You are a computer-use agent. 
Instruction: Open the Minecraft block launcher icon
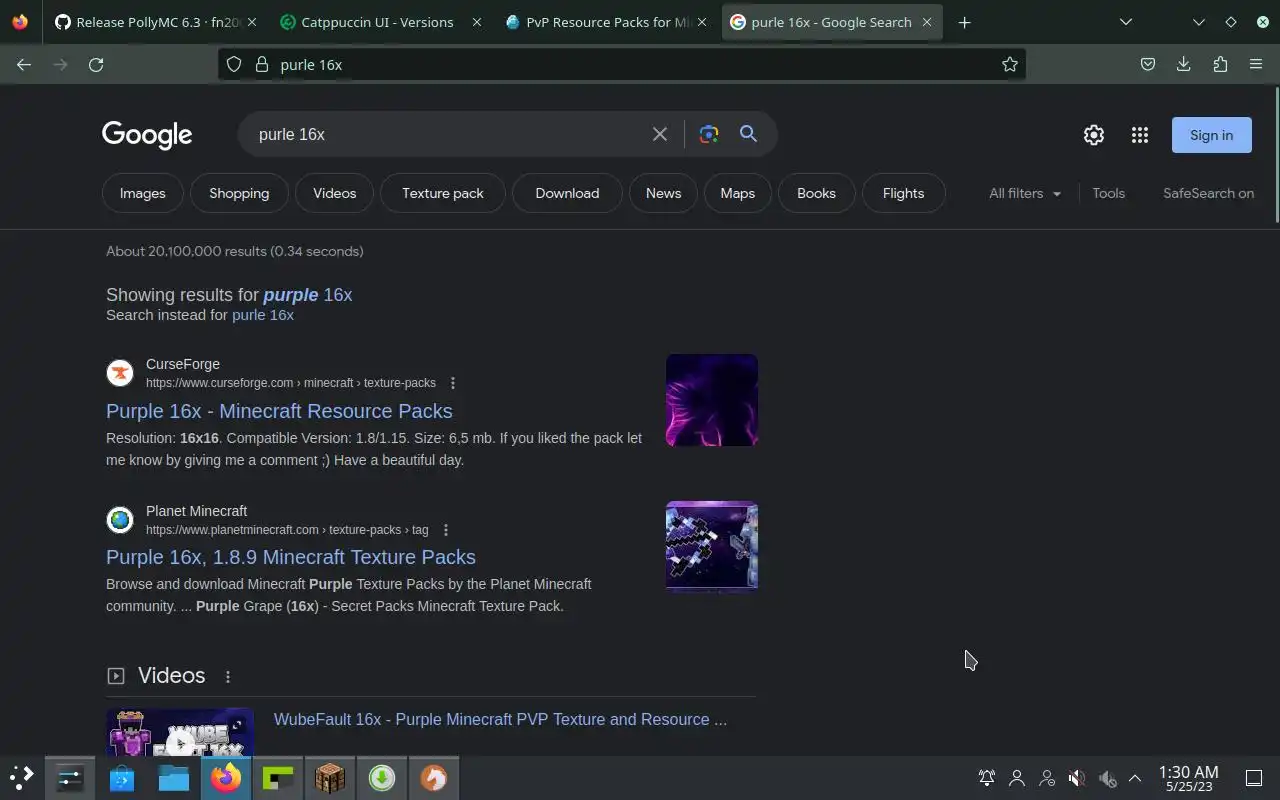pyautogui.click(x=330, y=778)
